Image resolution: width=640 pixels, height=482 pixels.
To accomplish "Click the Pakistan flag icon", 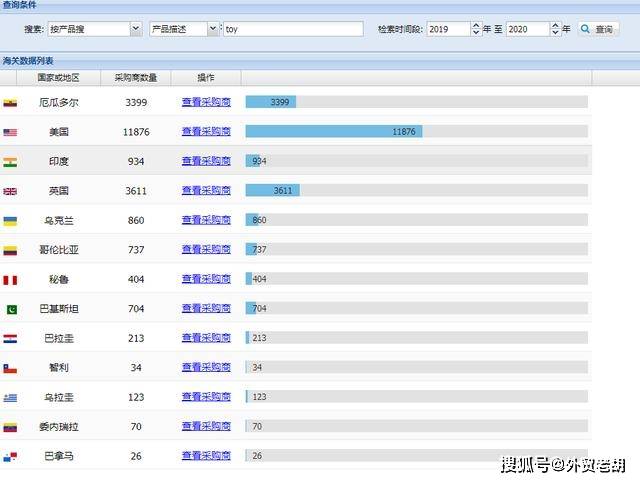I will (x=10, y=309).
